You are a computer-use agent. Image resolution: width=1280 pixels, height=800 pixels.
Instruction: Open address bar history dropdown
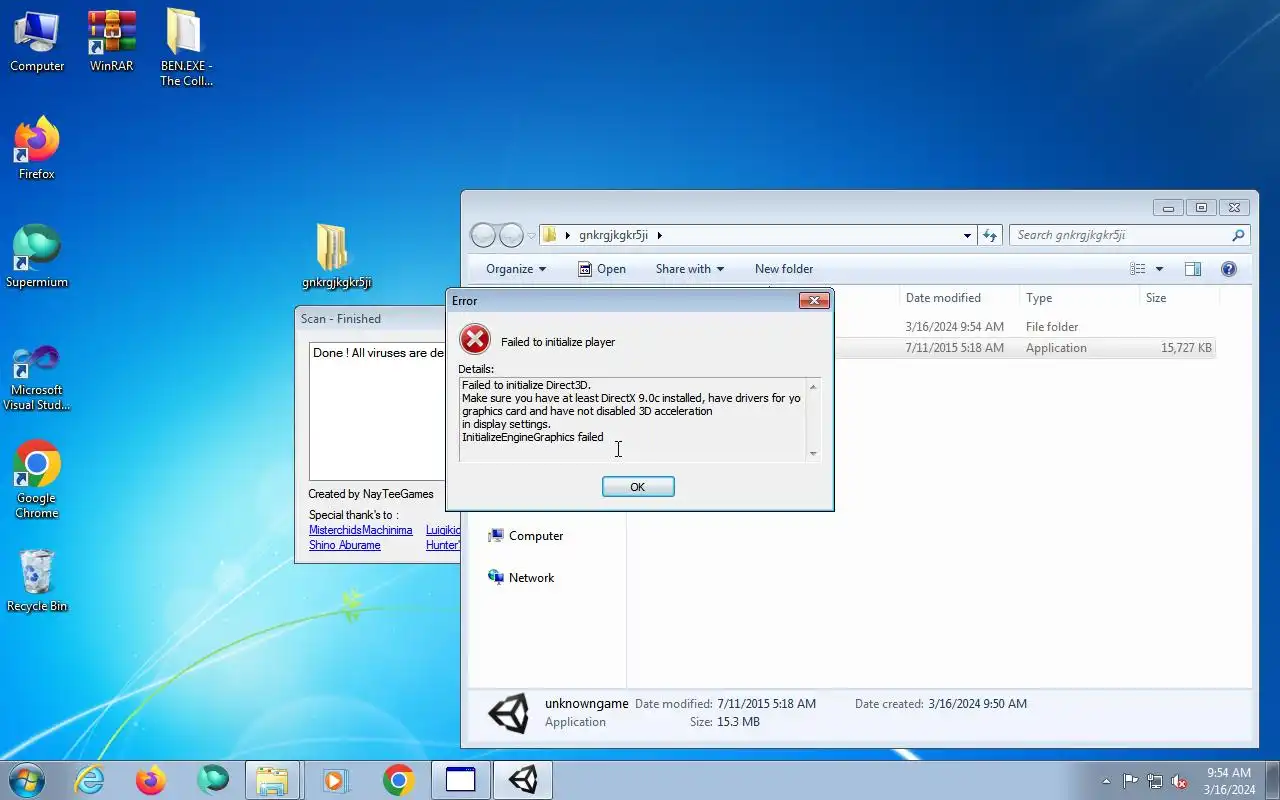967,236
